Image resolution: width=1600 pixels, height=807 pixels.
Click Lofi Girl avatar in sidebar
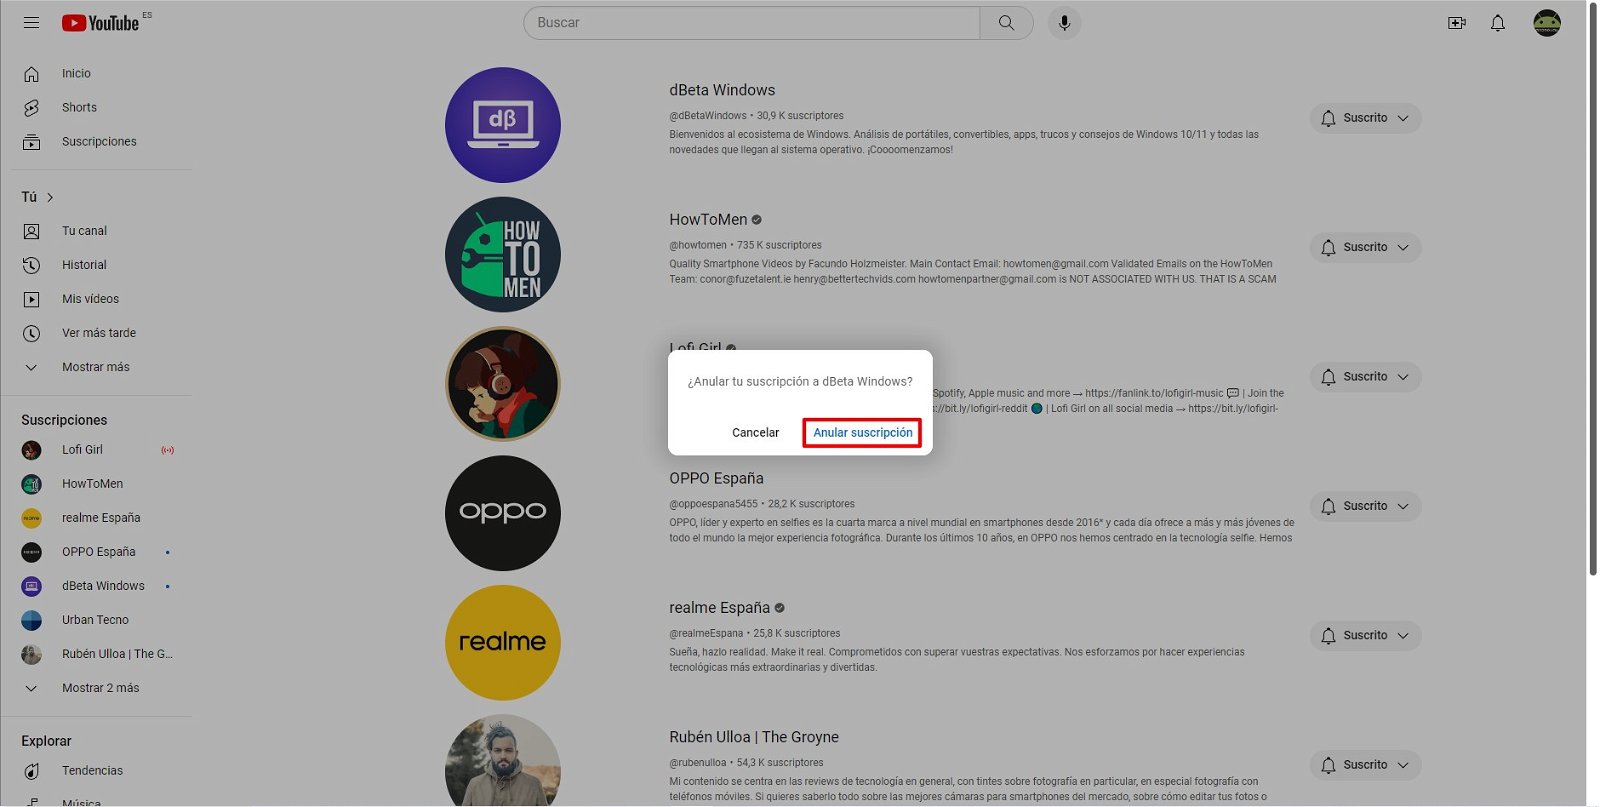coord(31,450)
